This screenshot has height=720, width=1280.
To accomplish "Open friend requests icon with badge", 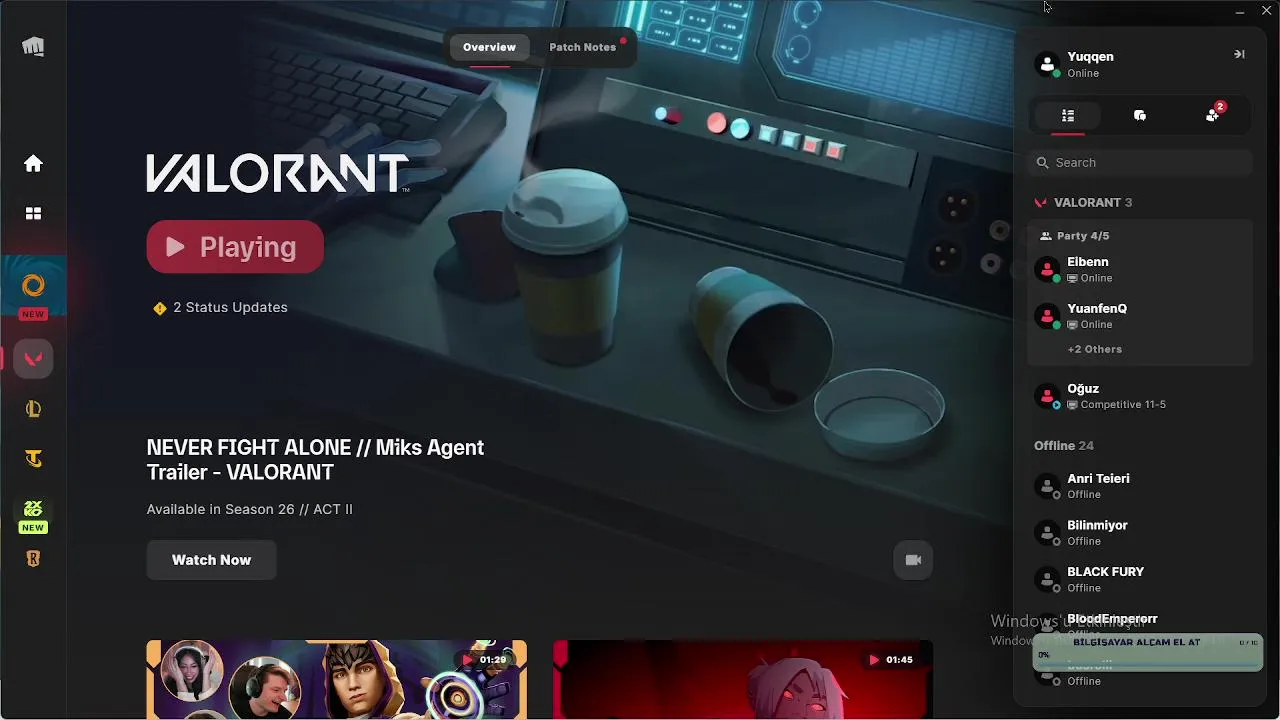I will 1213,115.
